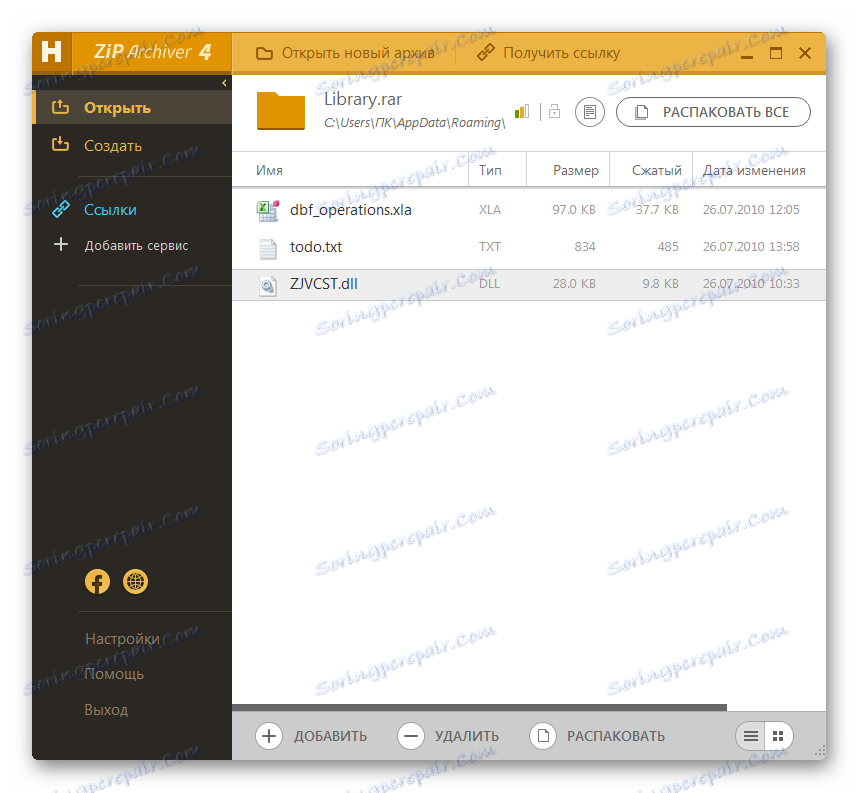
Task: Open Помощь in the sidebar
Action: click(114, 674)
